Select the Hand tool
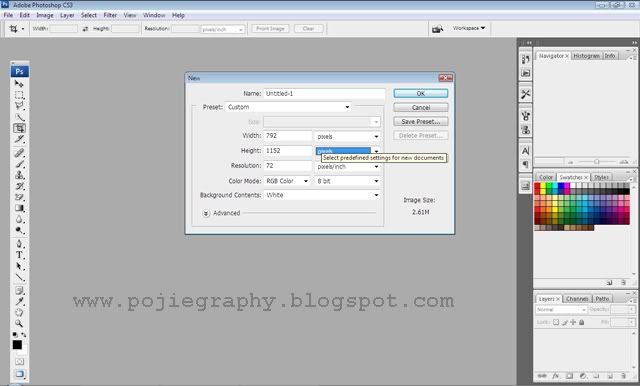The image size is (640, 386). tap(19, 313)
